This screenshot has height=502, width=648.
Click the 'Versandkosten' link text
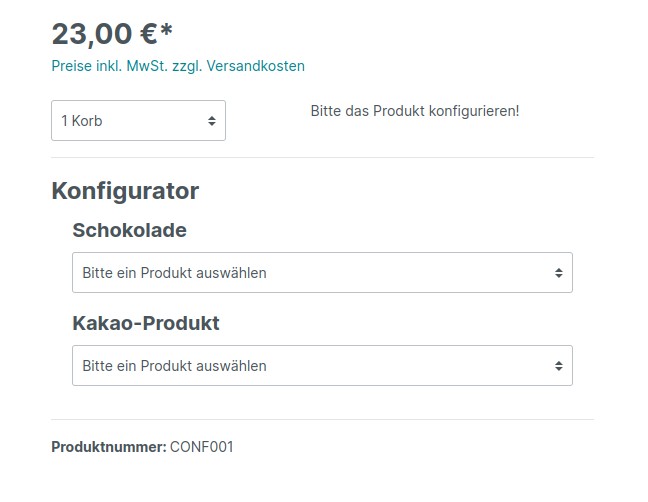pyautogui.click(x=255, y=66)
